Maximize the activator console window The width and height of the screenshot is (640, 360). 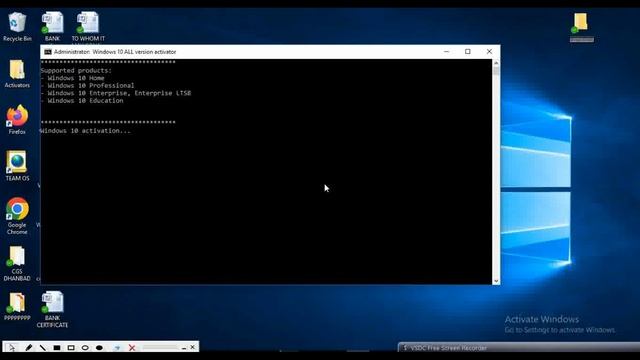[468, 52]
